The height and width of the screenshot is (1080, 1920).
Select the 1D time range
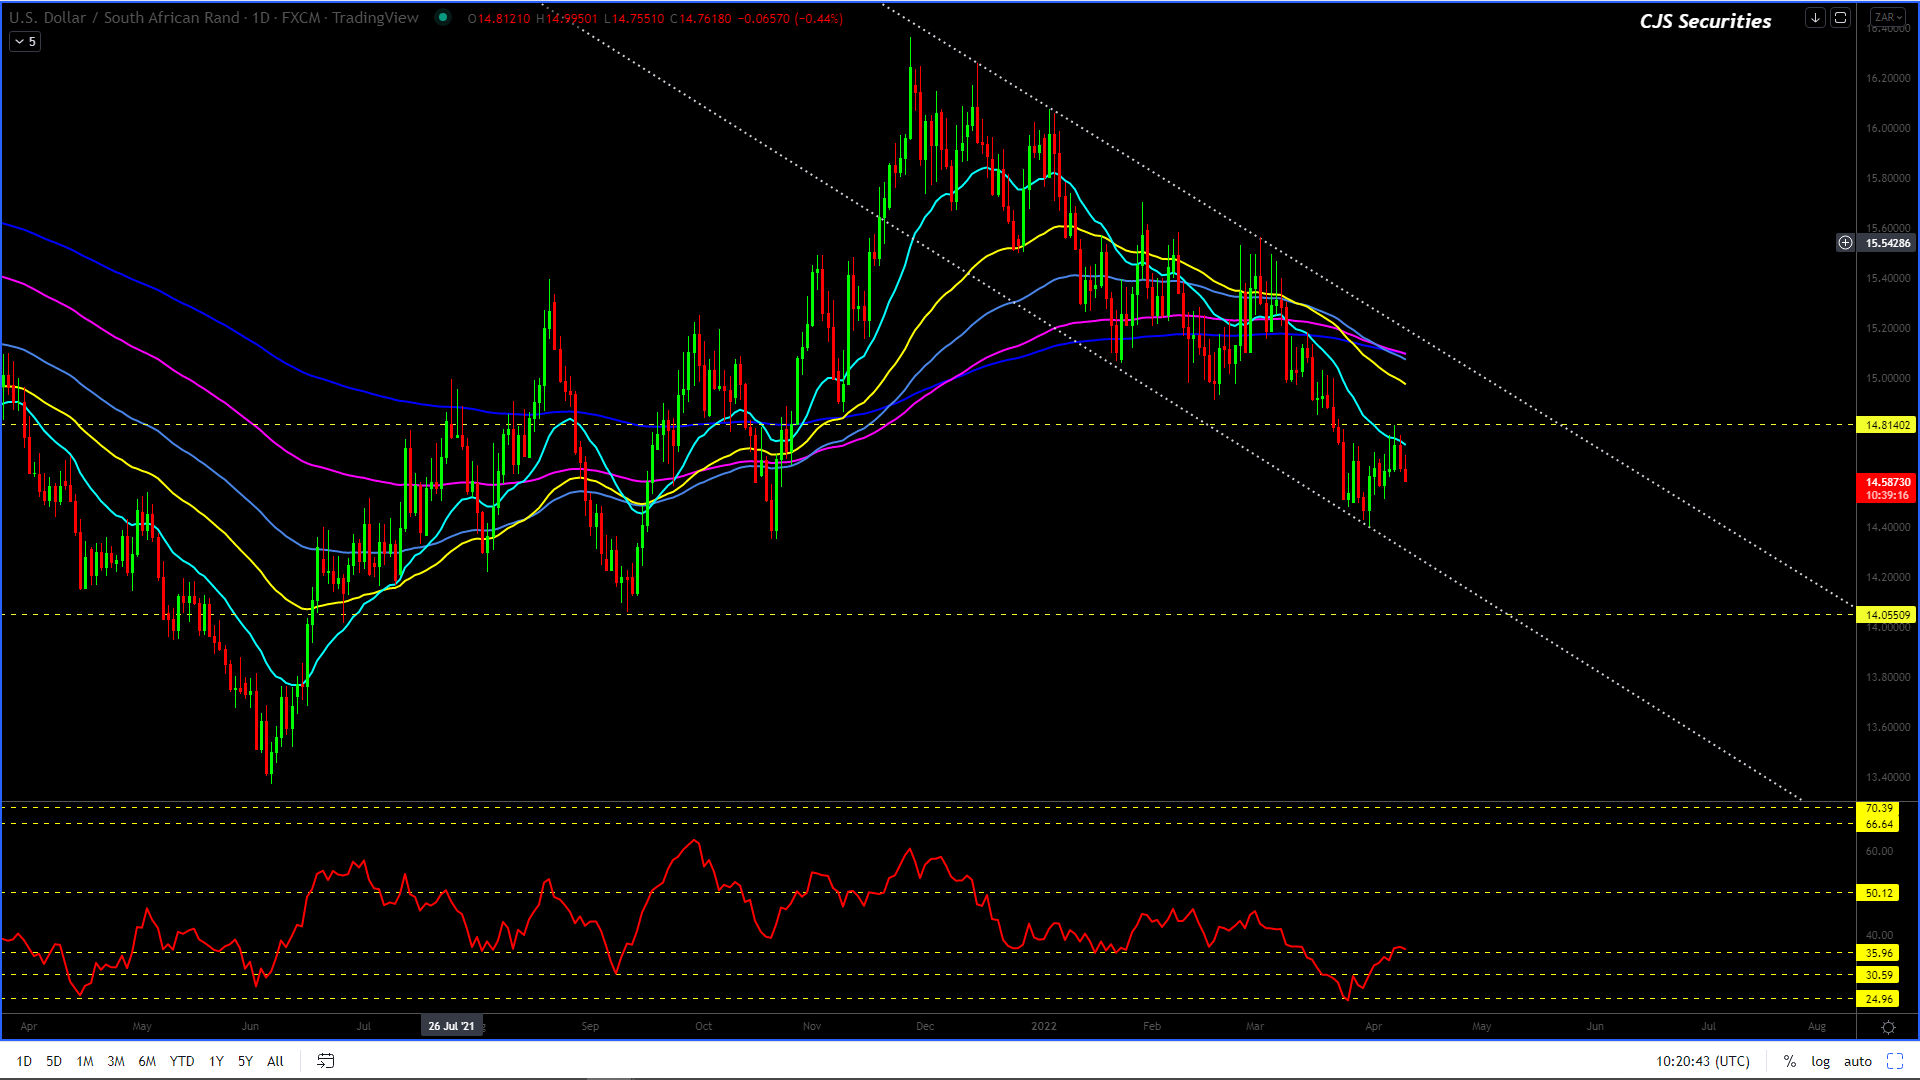click(x=24, y=1061)
